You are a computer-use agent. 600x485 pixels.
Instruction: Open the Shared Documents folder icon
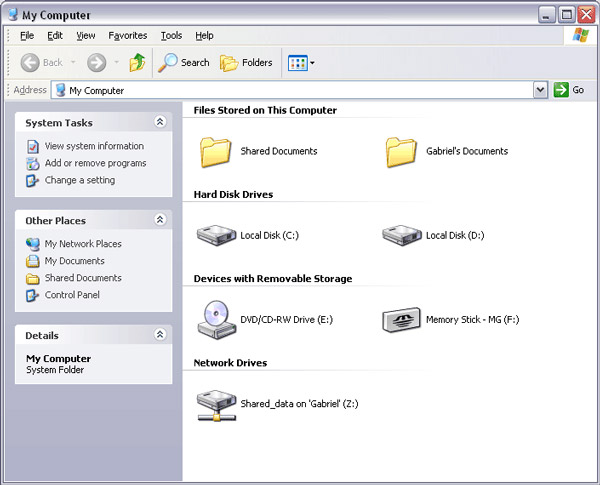click(215, 152)
